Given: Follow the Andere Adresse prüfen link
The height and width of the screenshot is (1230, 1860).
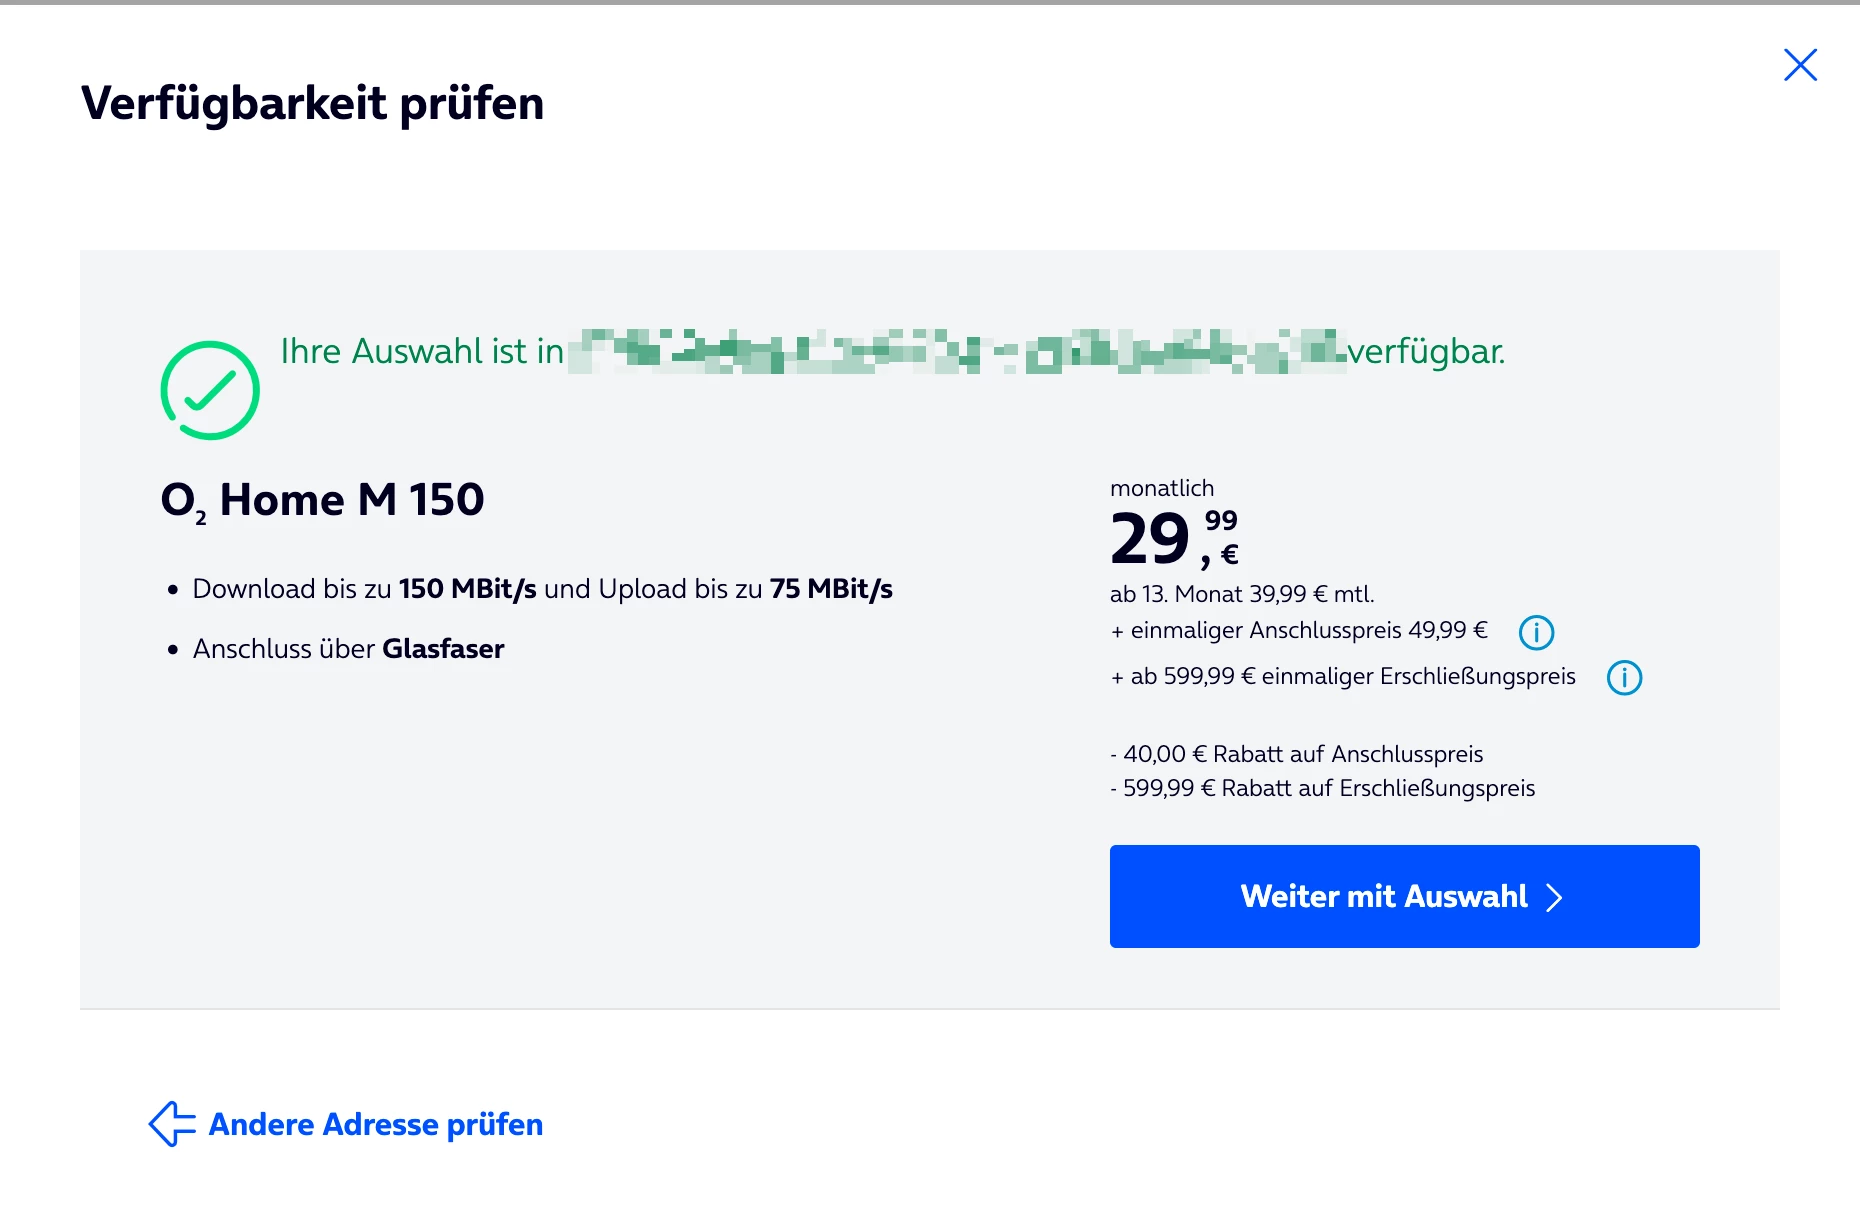Looking at the screenshot, I should coord(375,1124).
